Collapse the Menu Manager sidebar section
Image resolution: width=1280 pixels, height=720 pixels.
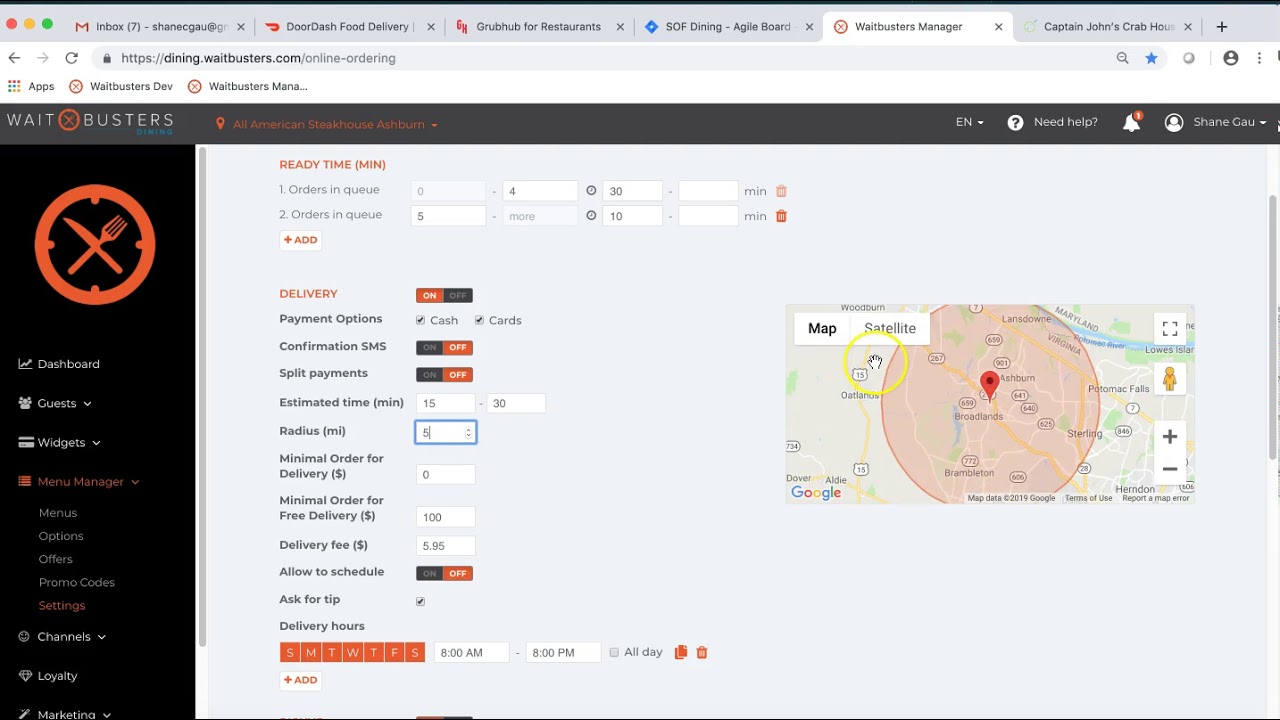pyautogui.click(x=78, y=481)
